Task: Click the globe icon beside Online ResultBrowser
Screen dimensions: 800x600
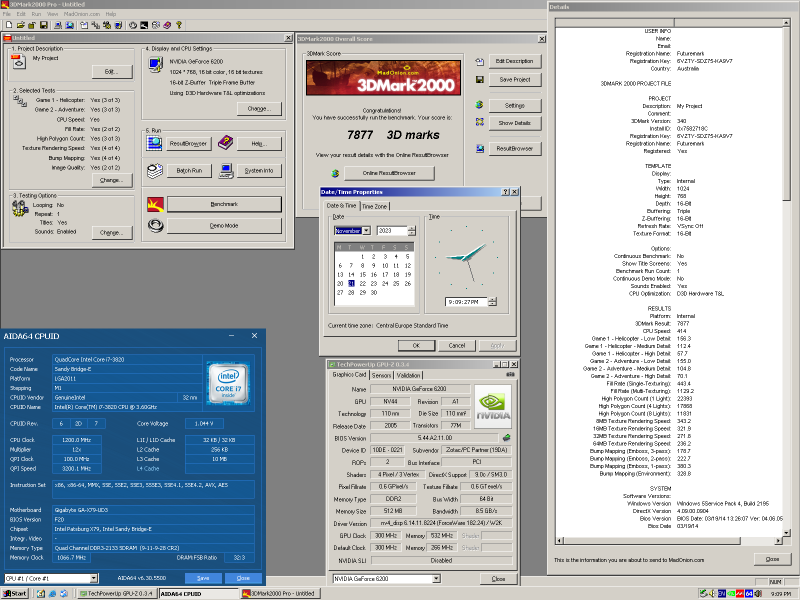Action: tap(335, 173)
